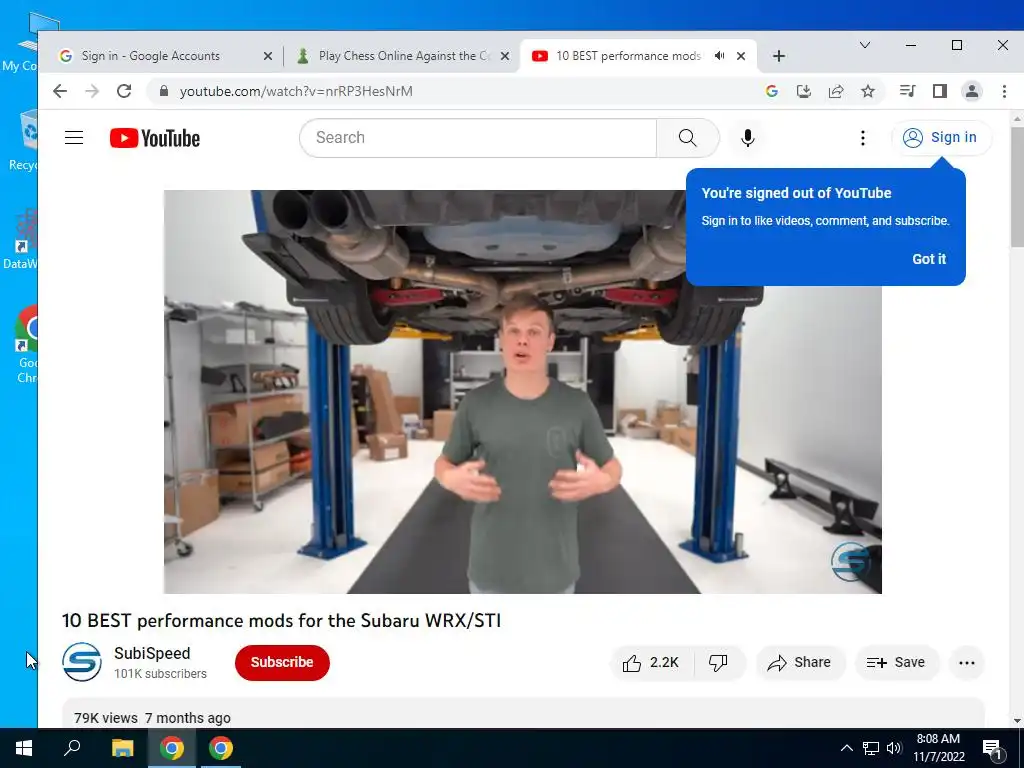This screenshot has height=768, width=1024.
Task: Go back with browser back arrow
Action: point(60,91)
